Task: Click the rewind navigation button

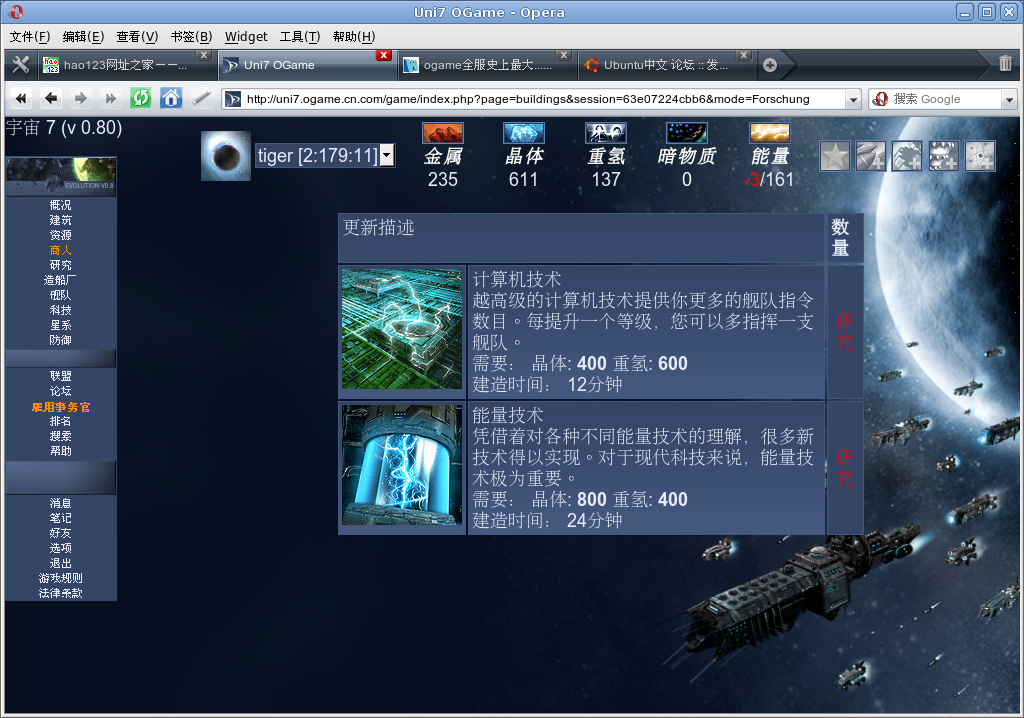Action: coord(21,99)
